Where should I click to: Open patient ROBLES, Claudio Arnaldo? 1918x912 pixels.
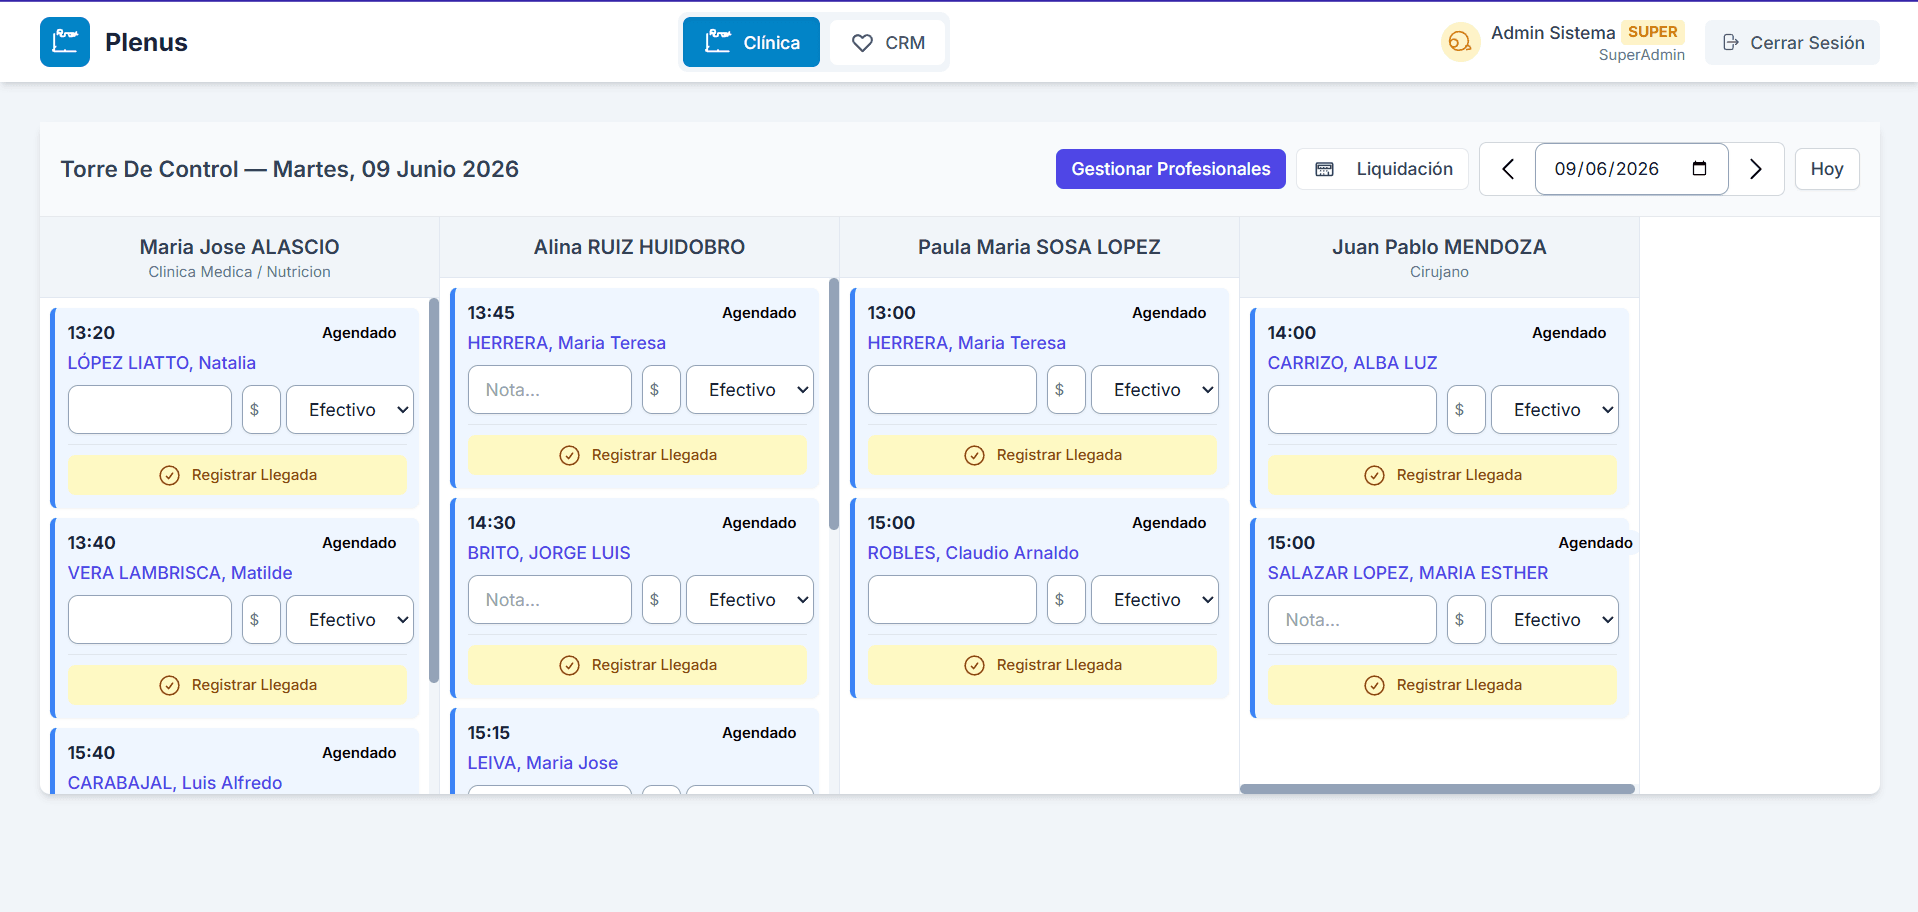pos(973,553)
